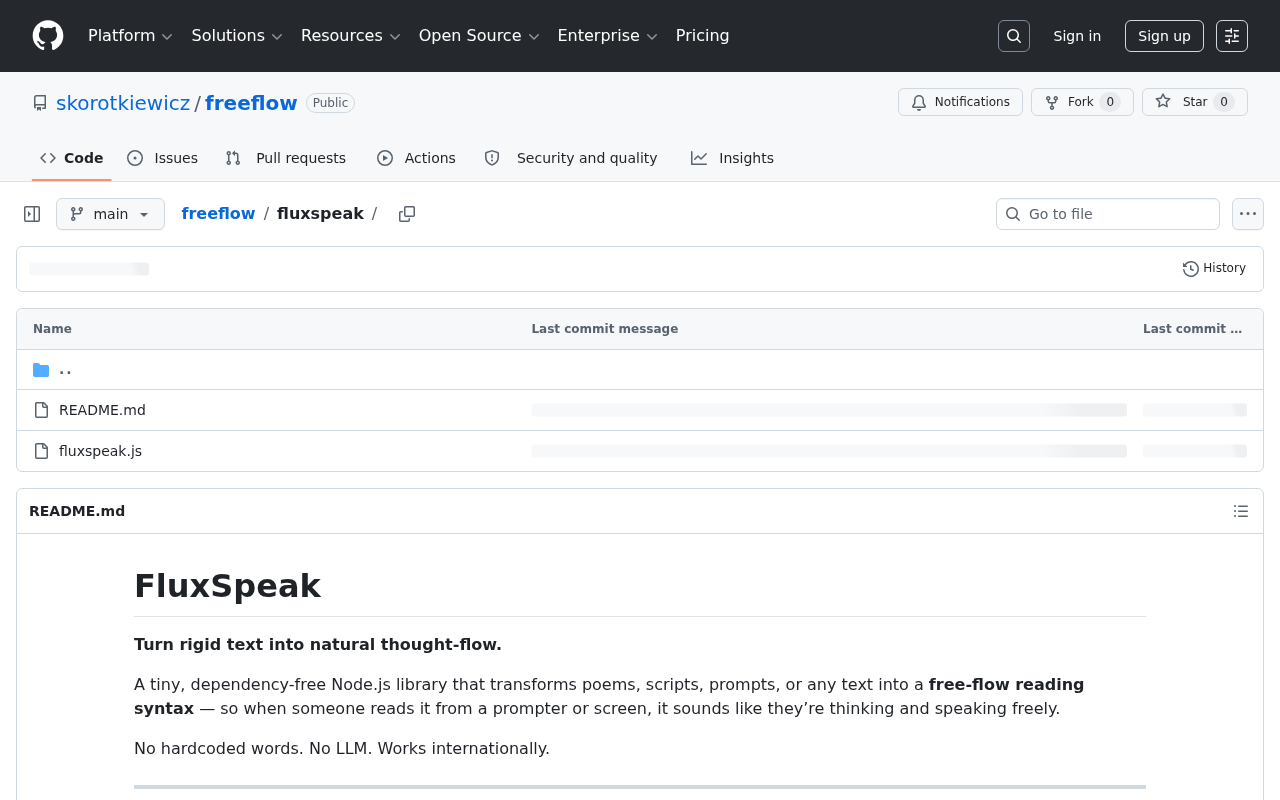
Task: Open the README.md file
Action: (x=102, y=410)
